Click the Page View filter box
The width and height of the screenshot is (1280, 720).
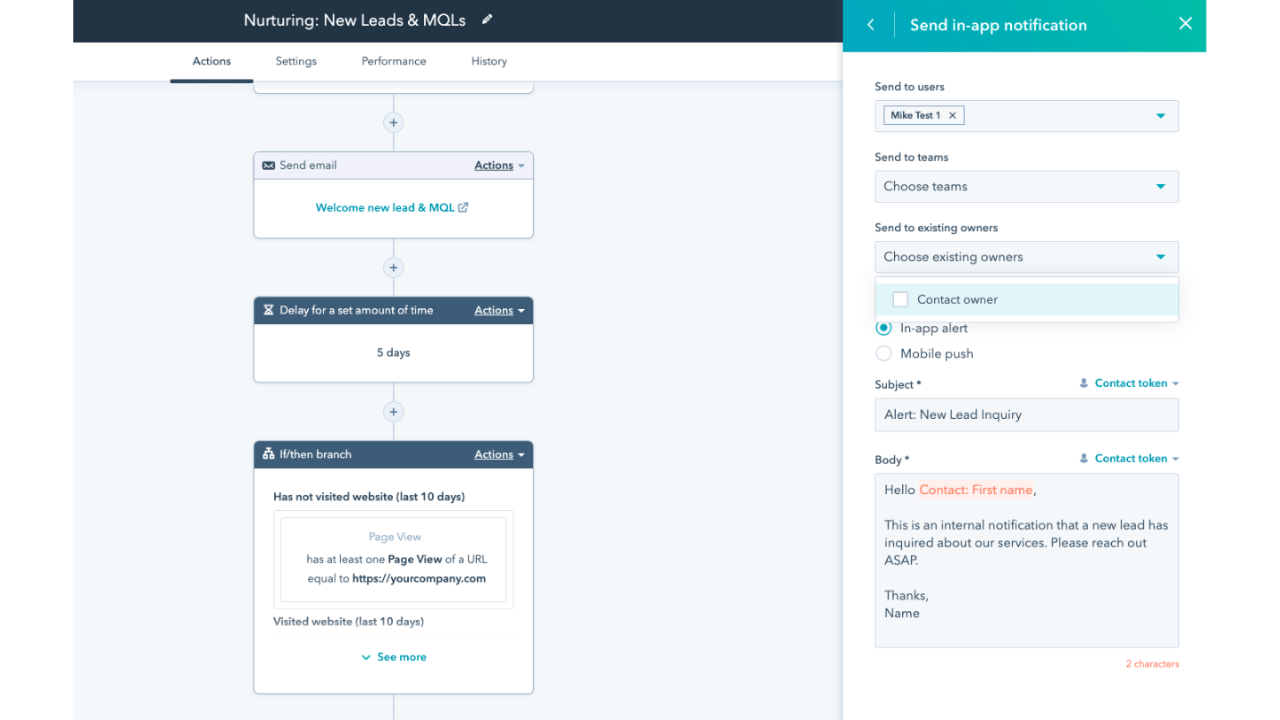393,560
